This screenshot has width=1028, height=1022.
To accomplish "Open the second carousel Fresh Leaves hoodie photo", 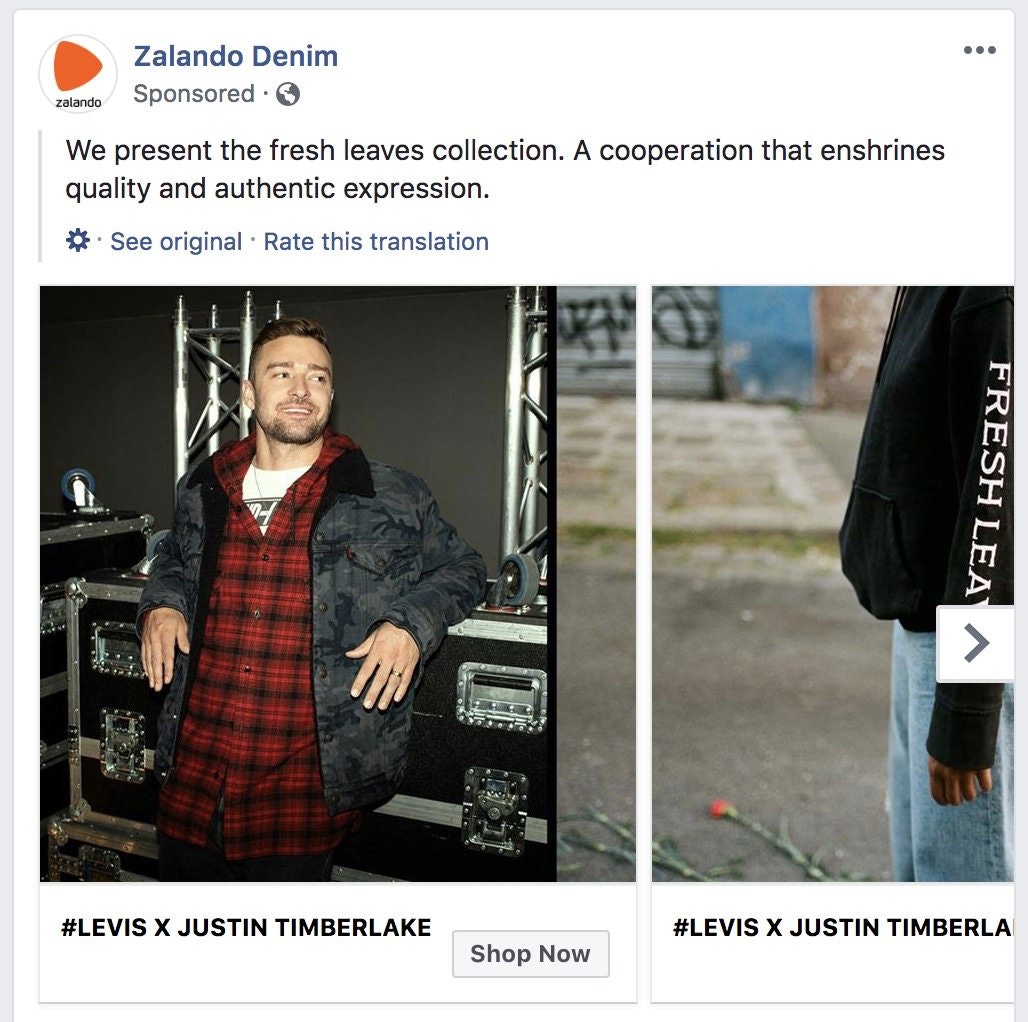I will pos(833,583).
